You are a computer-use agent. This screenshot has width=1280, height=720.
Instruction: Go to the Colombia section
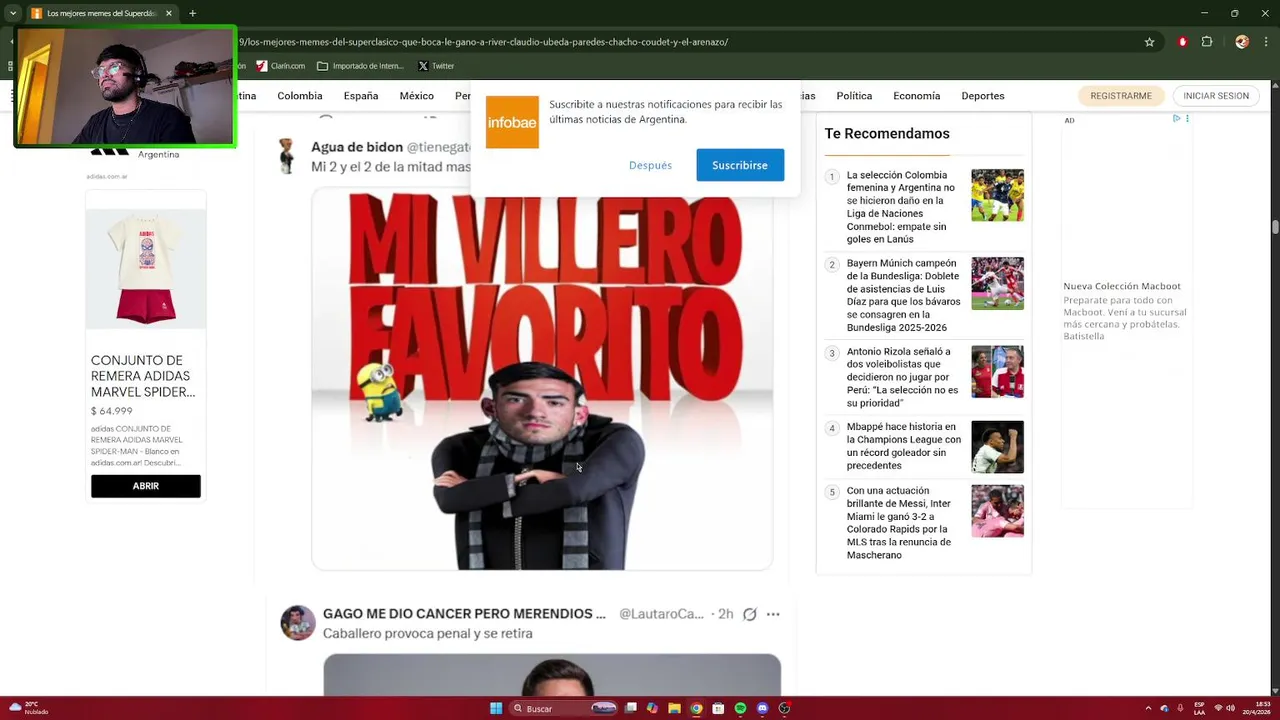[300, 96]
